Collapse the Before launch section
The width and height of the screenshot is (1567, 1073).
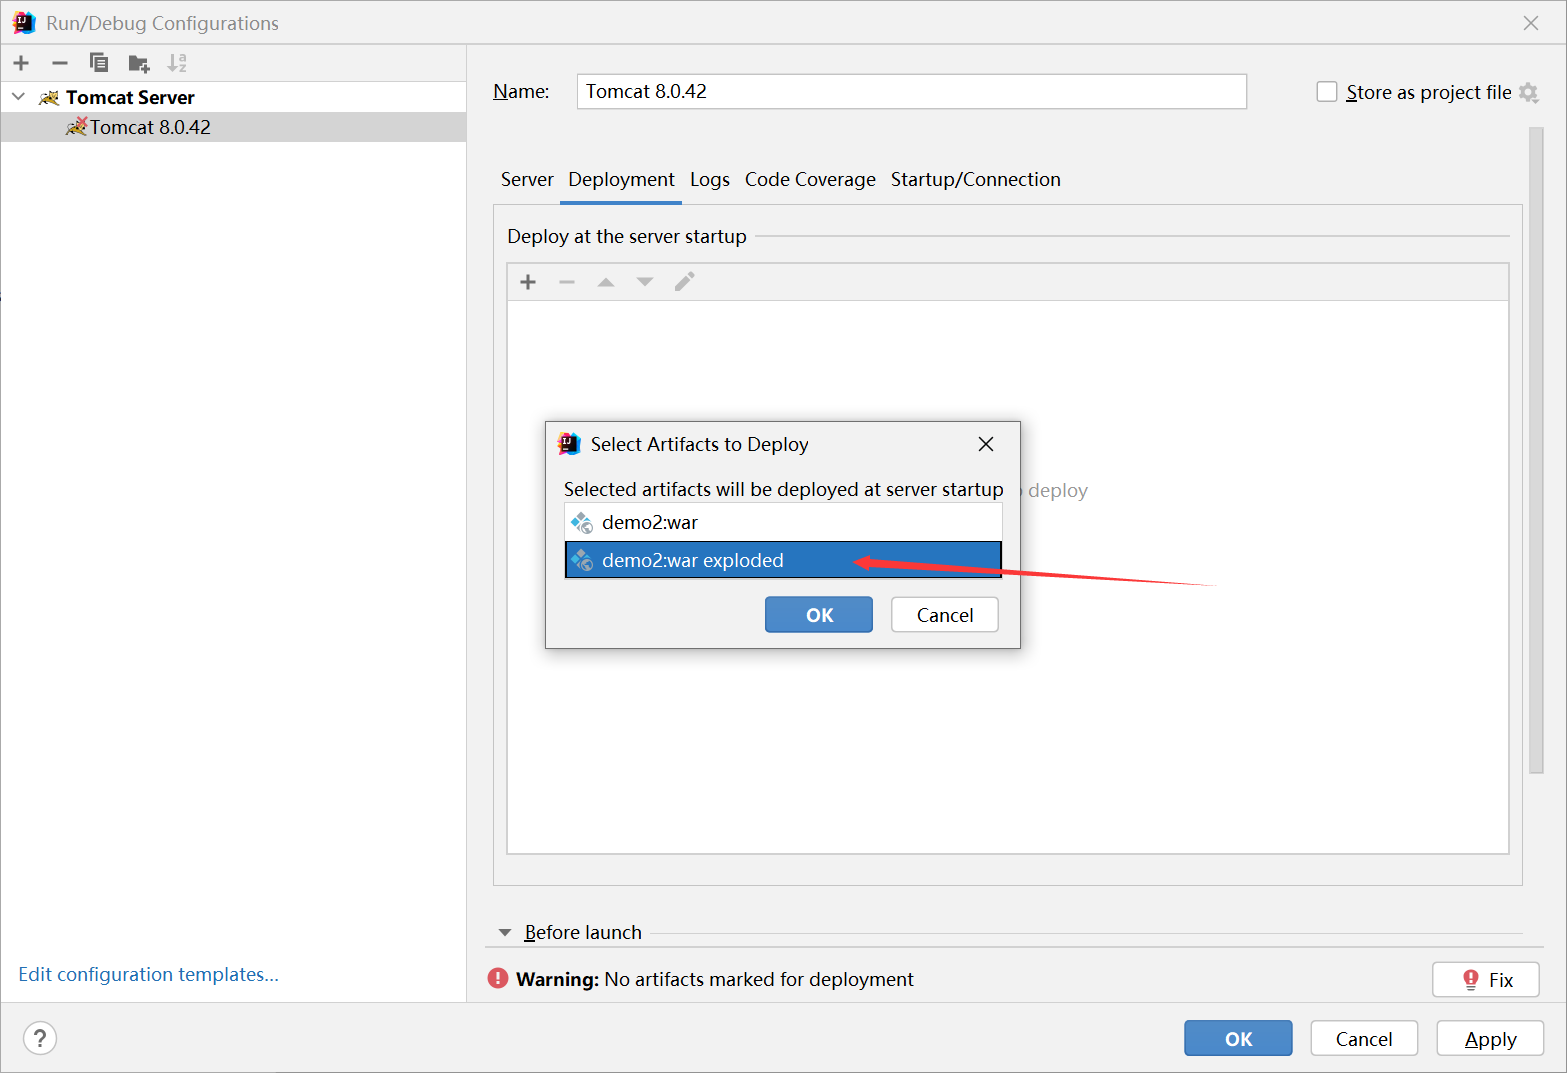pyautogui.click(x=505, y=932)
